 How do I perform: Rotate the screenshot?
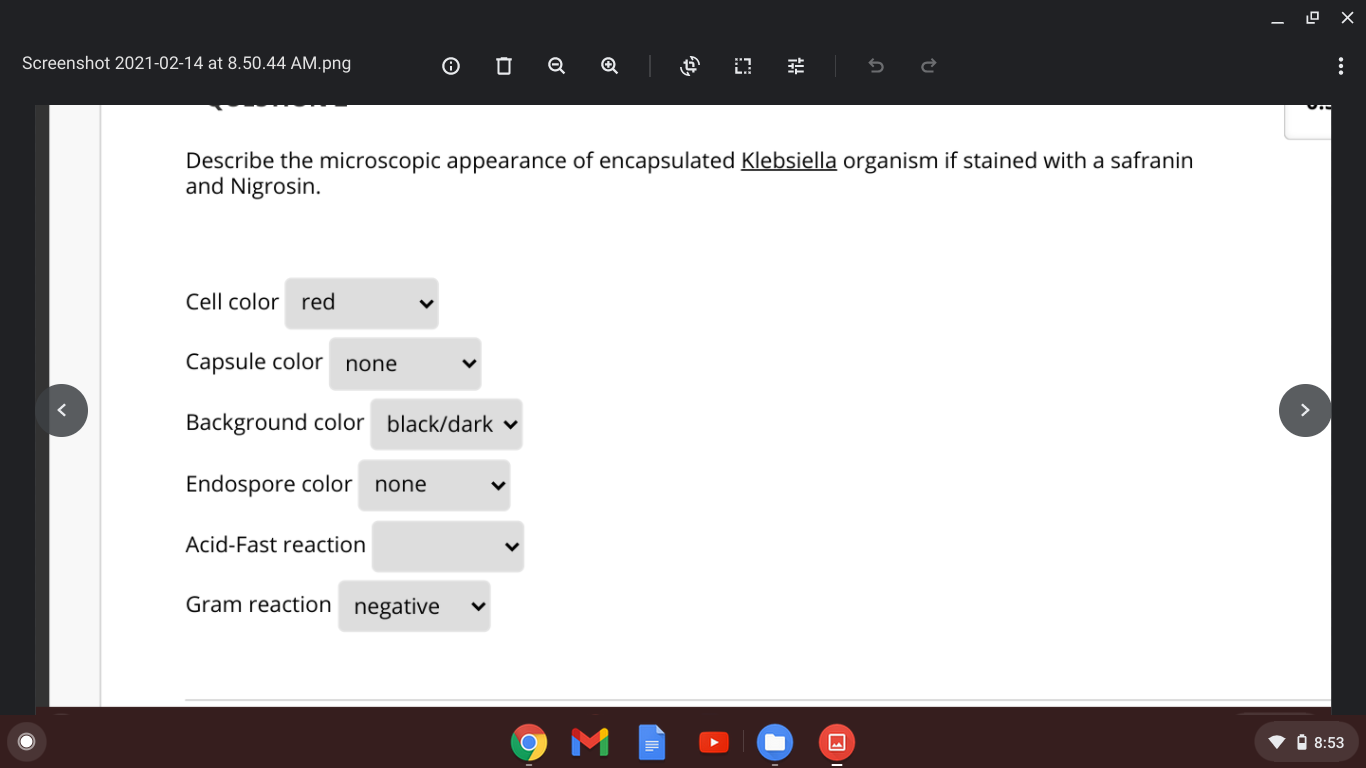click(x=689, y=65)
